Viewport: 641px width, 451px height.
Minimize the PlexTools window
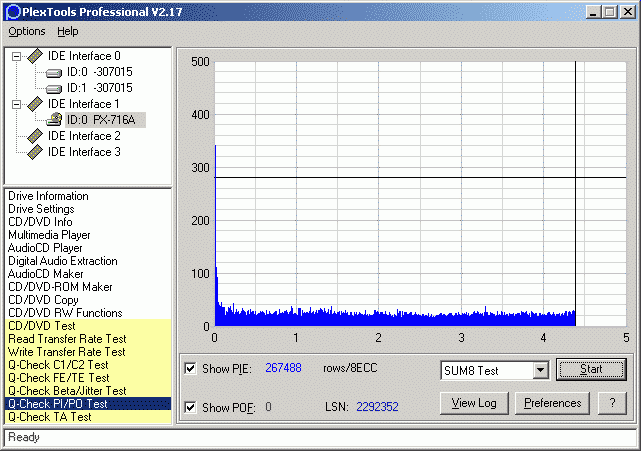(593, 12)
